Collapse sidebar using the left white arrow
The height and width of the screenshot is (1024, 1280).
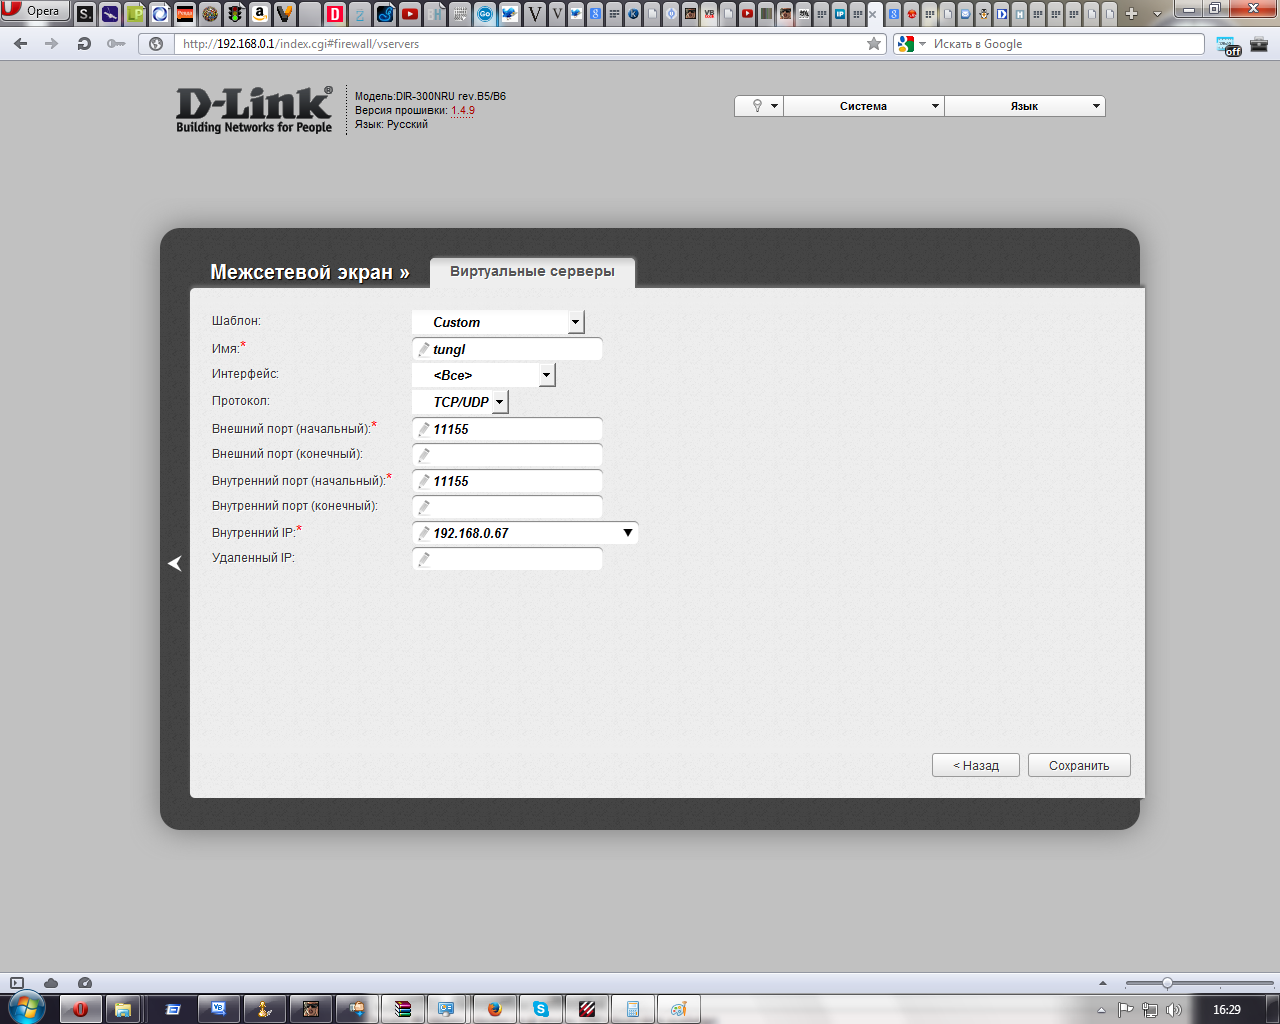[175, 564]
